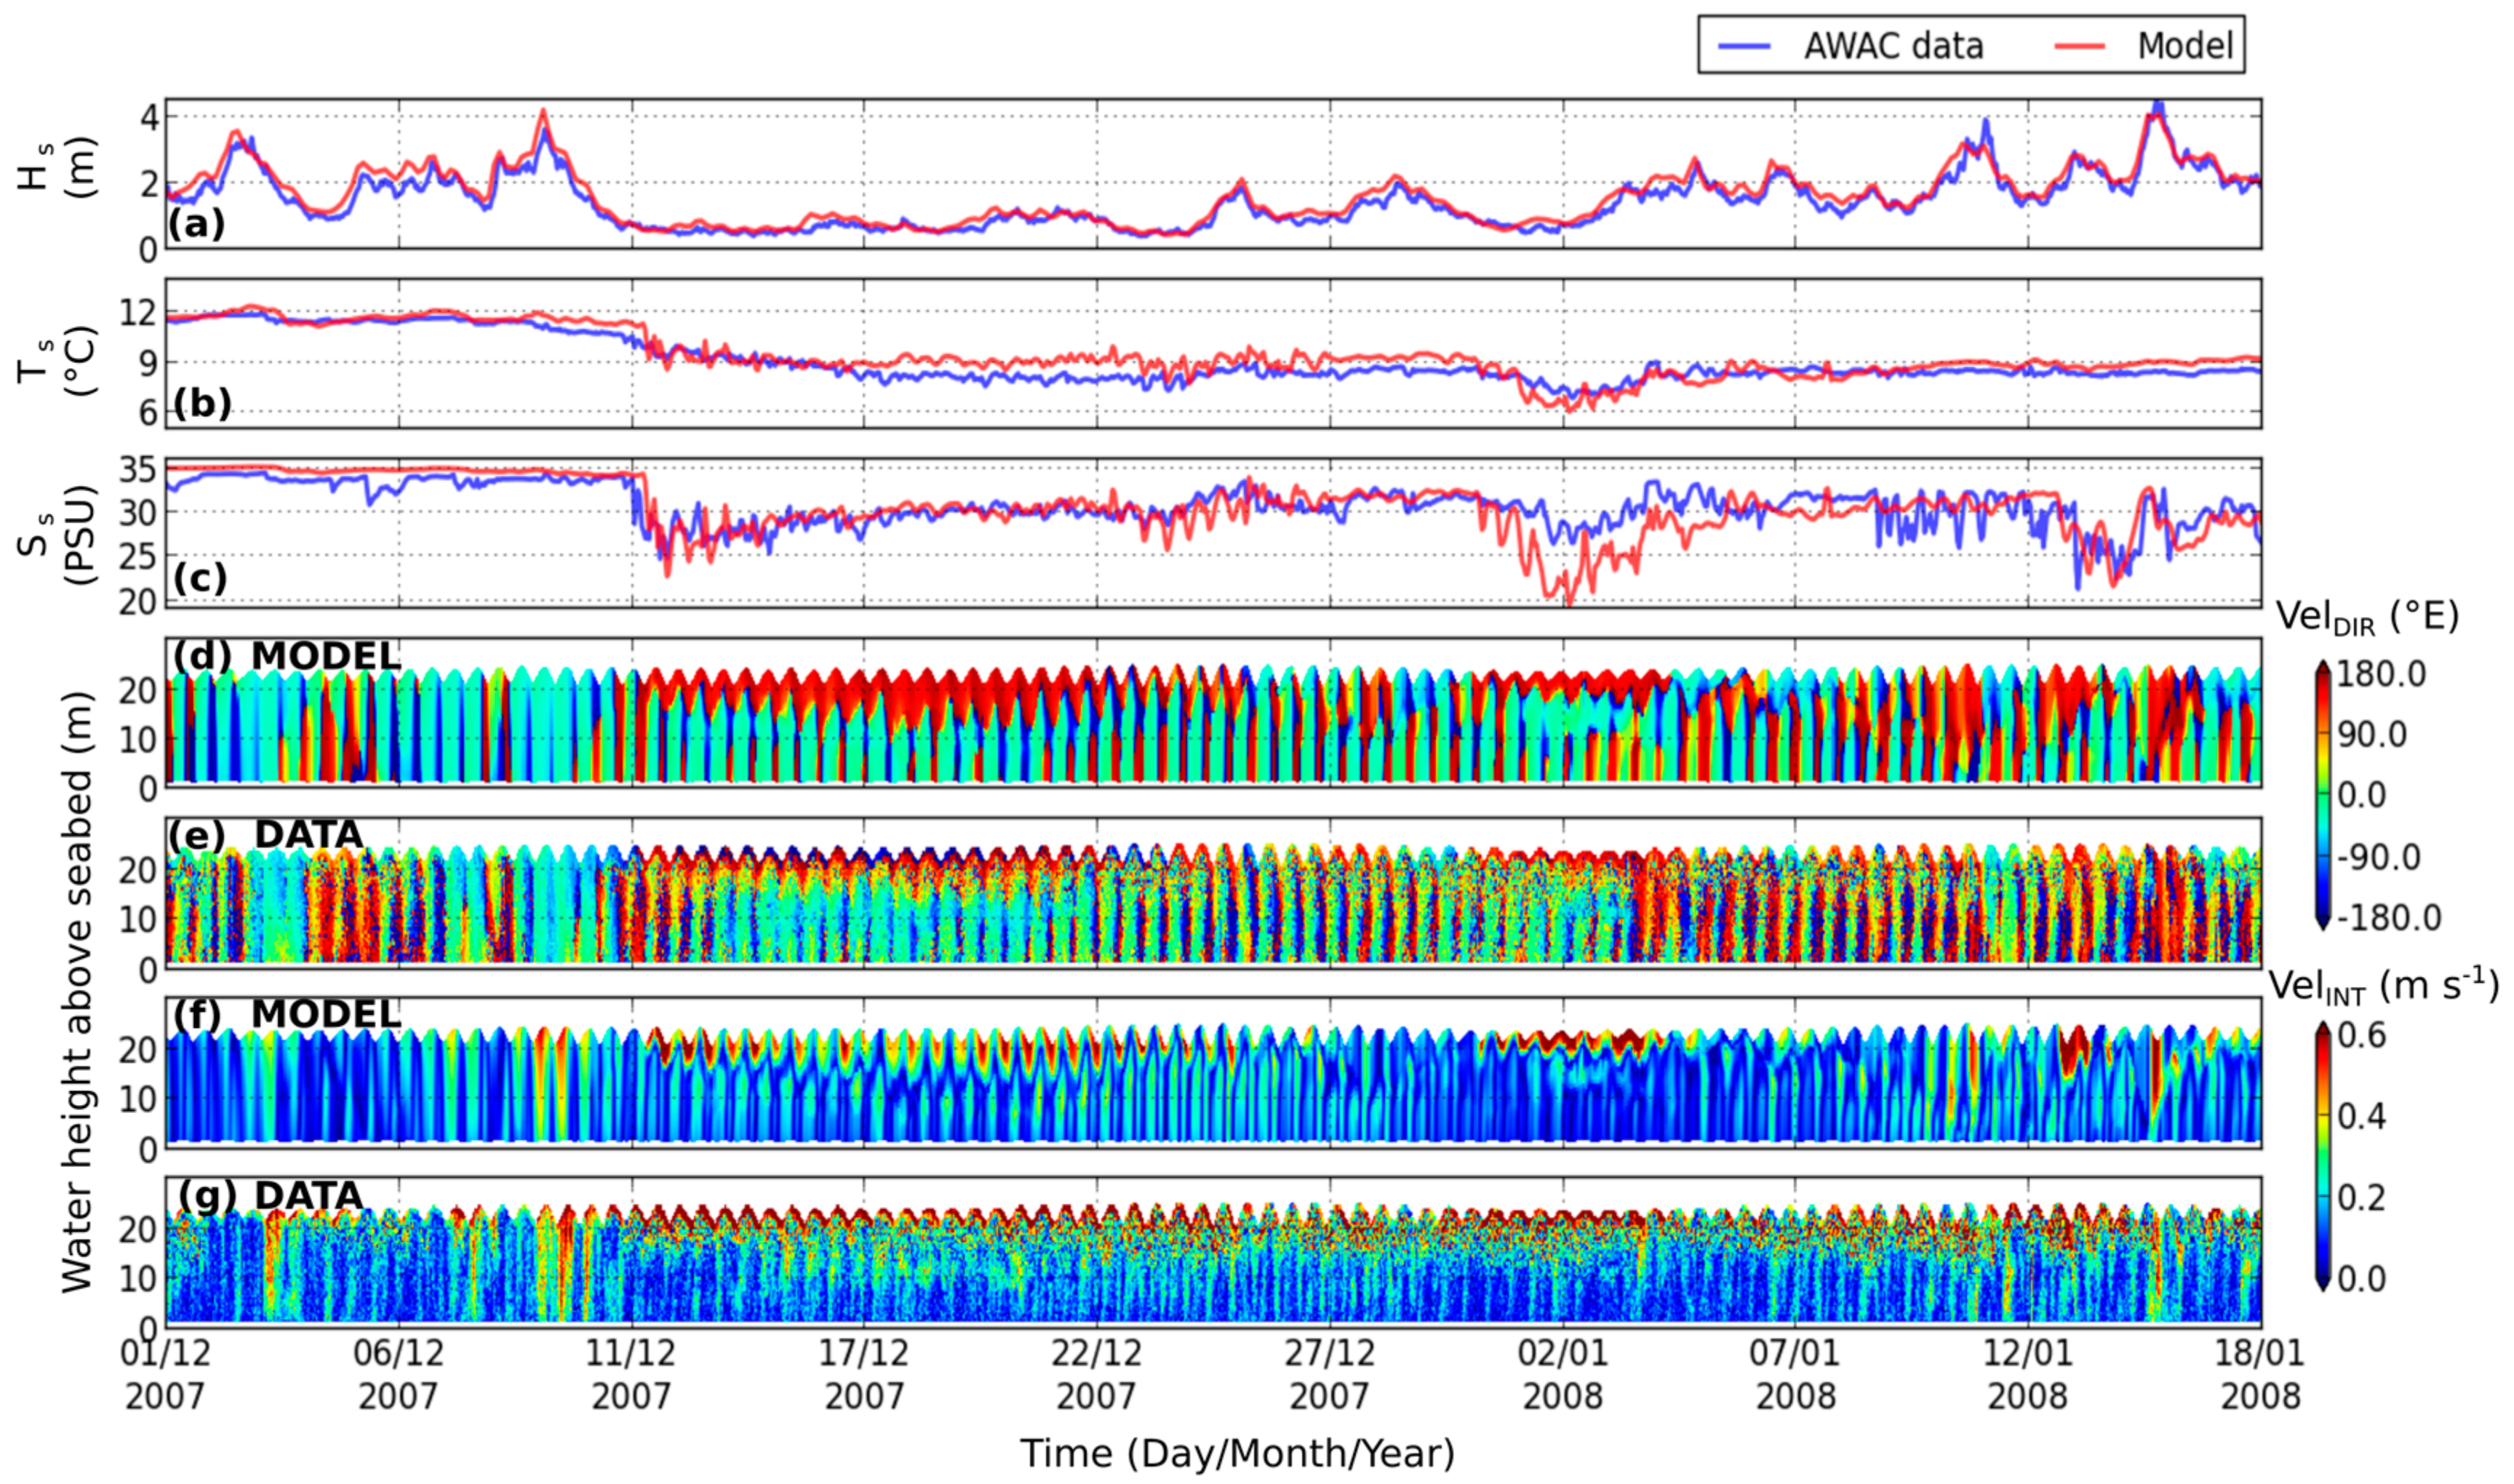Click panel label (c) in salinity plot

coord(199,578)
